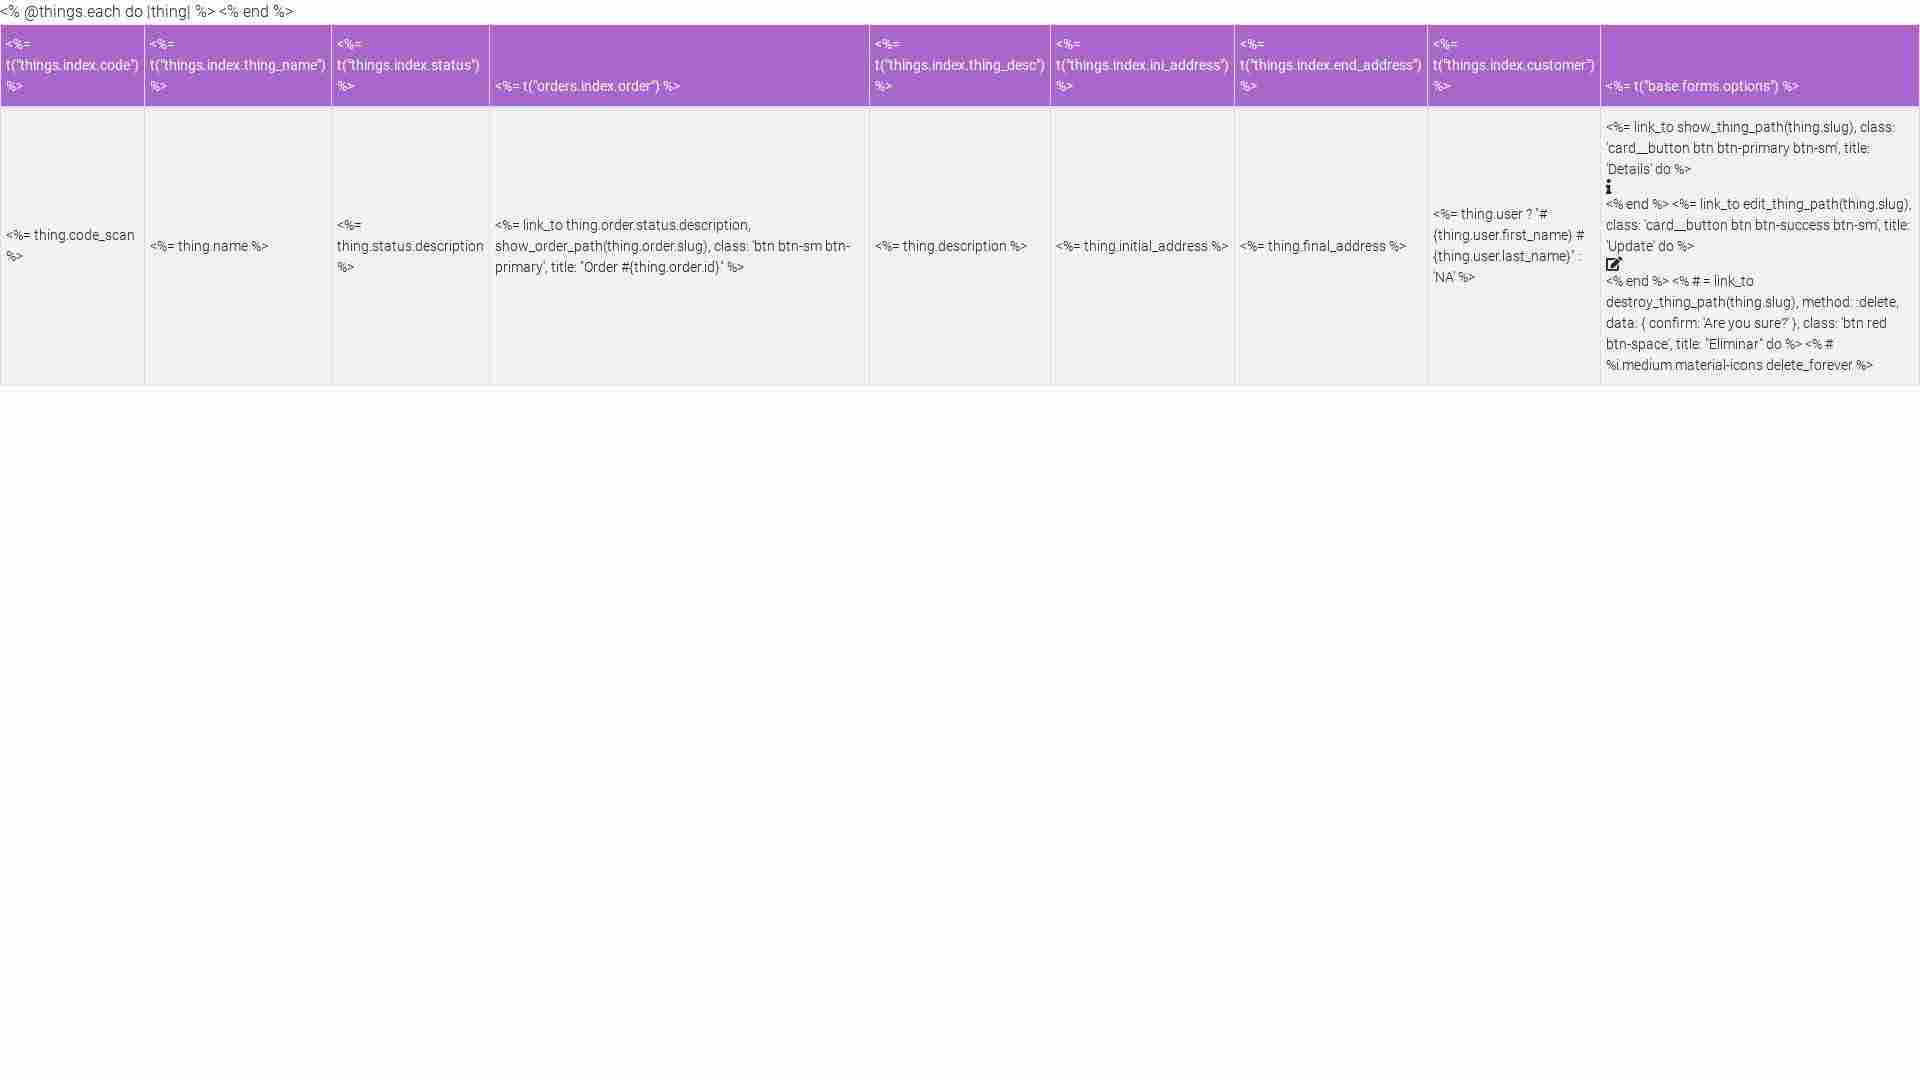Viewport: 1920px width, 1080px height.
Task: Click the things.index.end_address column header
Action: click(x=1330, y=66)
